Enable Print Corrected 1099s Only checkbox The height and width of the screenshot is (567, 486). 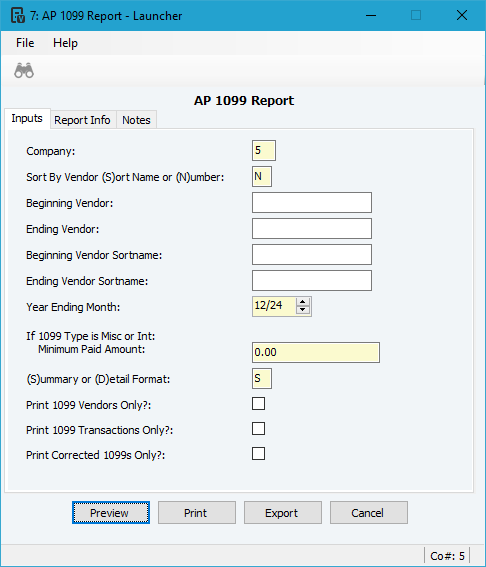click(x=259, y=453)
